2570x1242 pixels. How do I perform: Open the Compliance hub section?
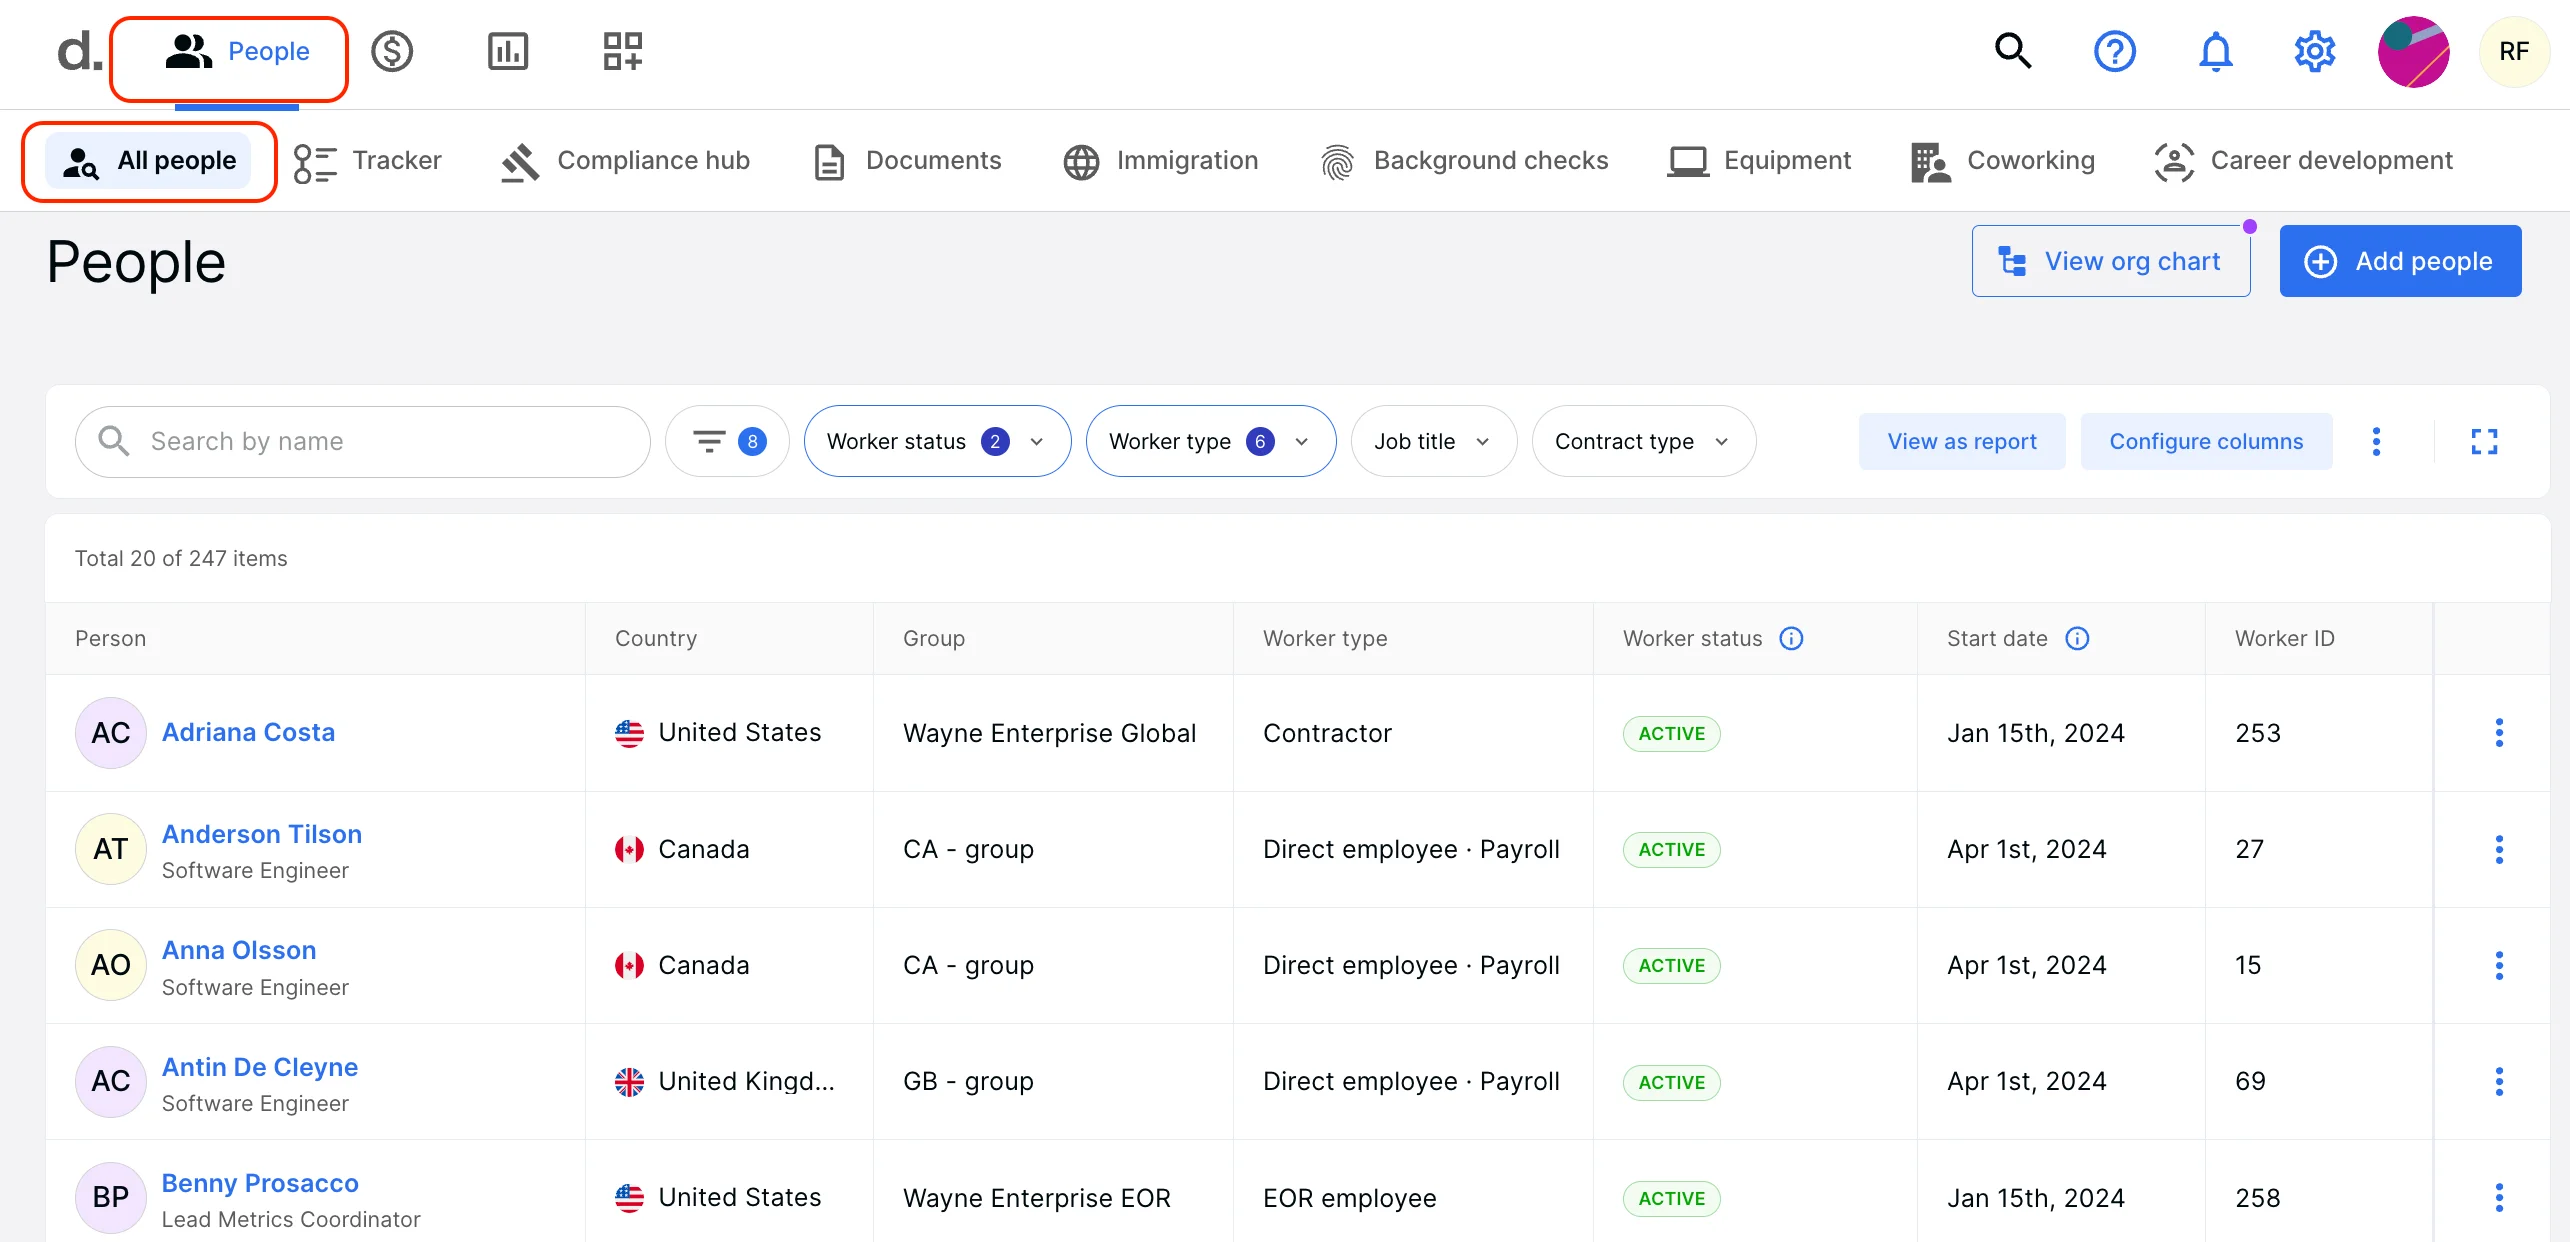[x=624, y=160]
